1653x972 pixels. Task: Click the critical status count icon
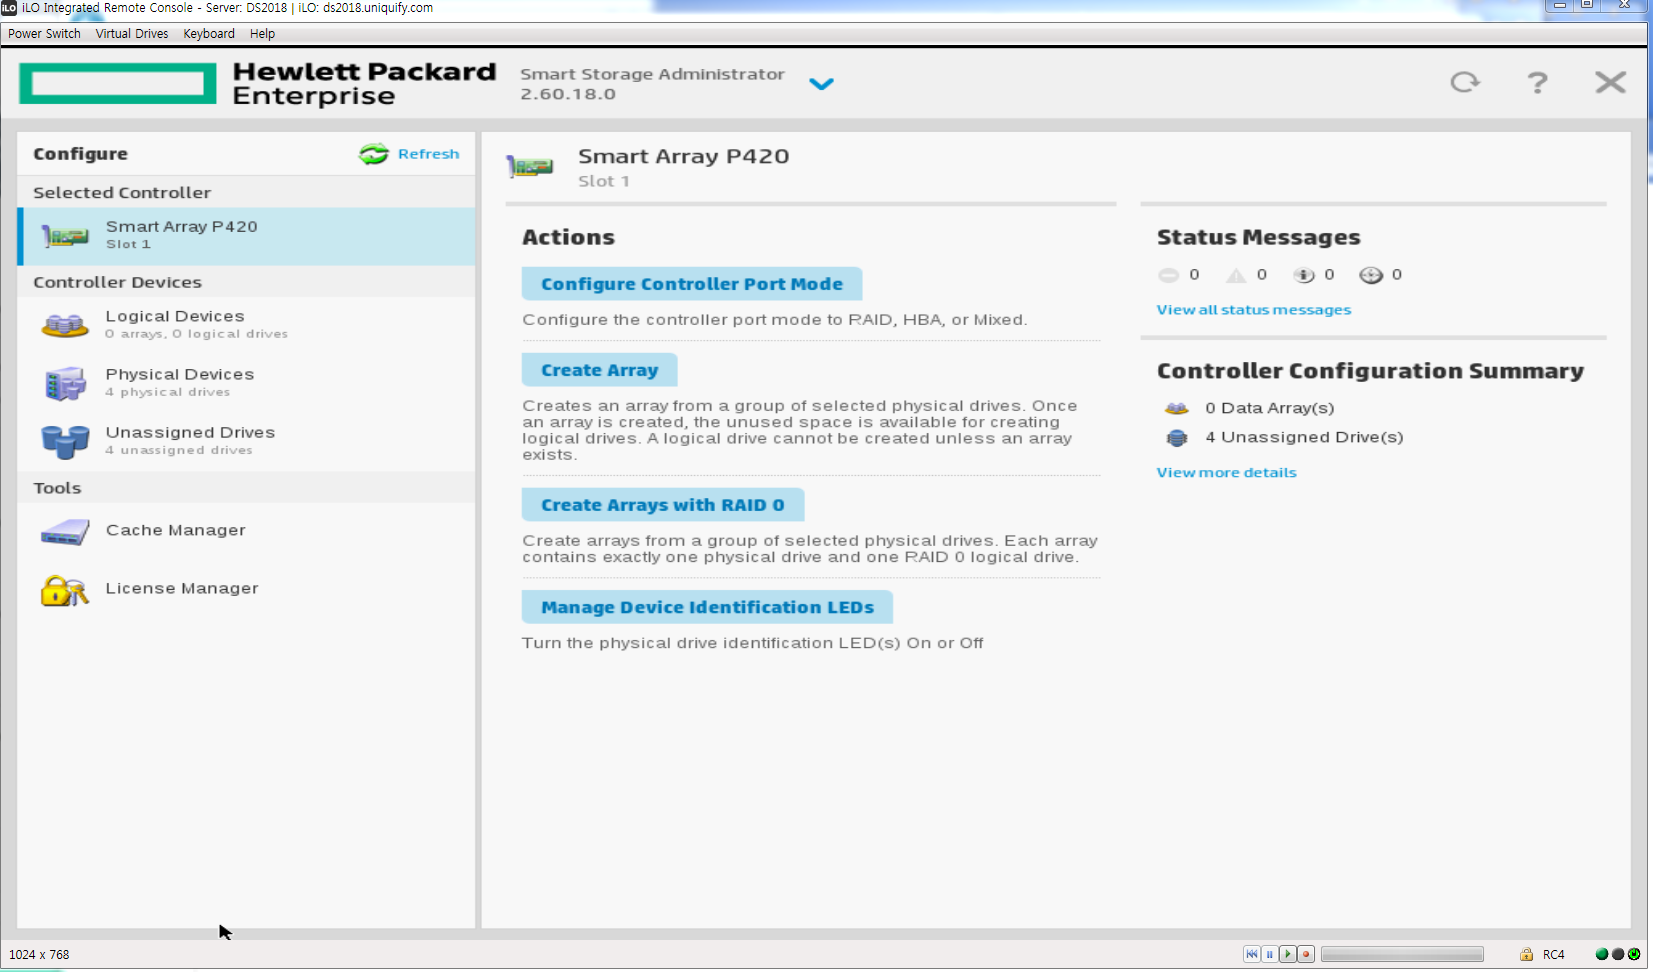1168,275
